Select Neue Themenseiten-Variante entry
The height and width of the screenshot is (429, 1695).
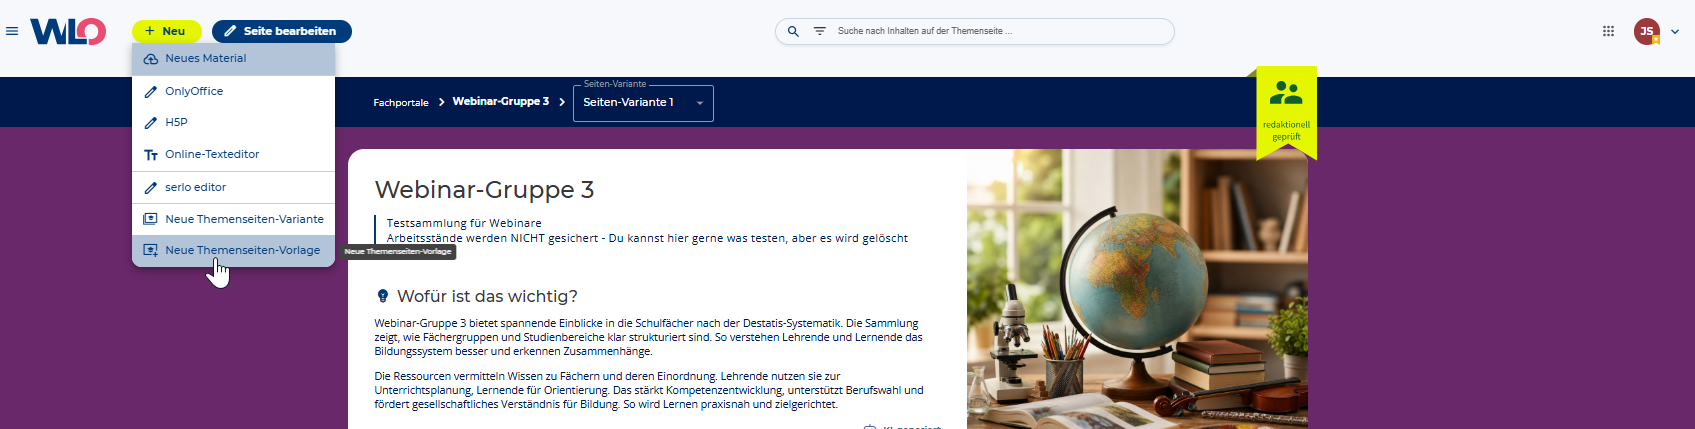[x=233, y=219]
